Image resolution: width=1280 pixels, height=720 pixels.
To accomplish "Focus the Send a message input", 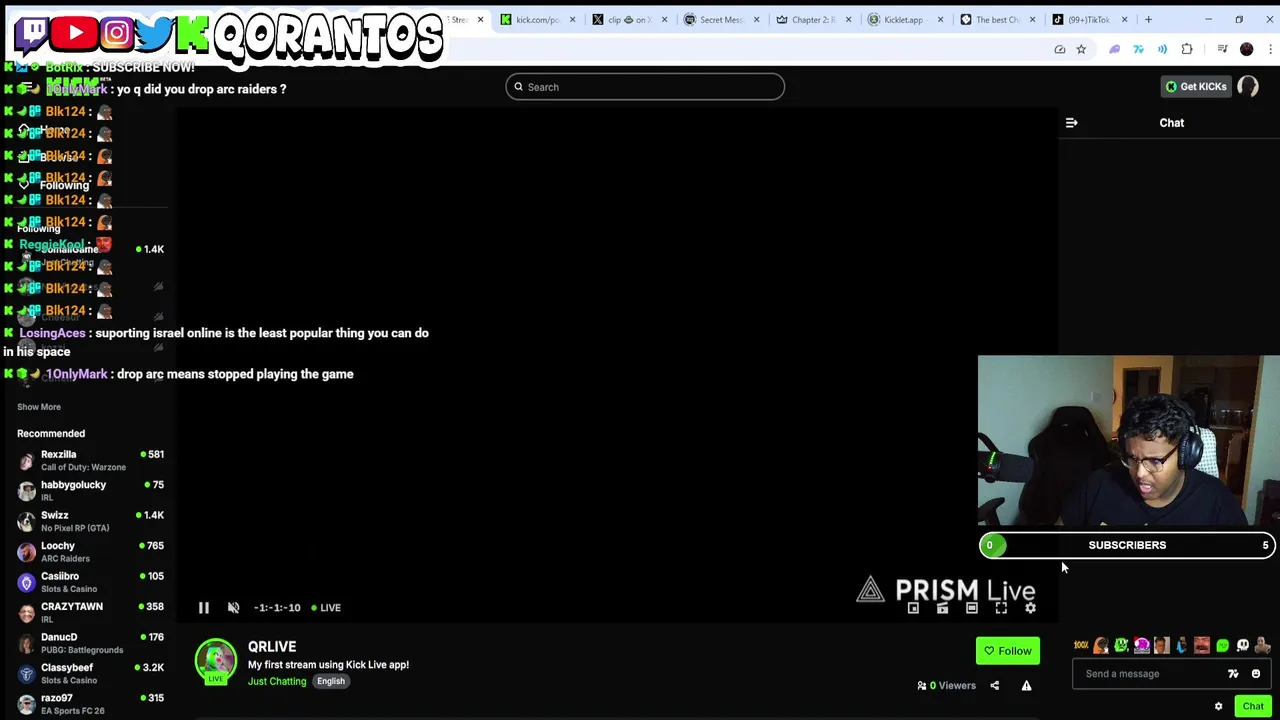I will 1150,673.
